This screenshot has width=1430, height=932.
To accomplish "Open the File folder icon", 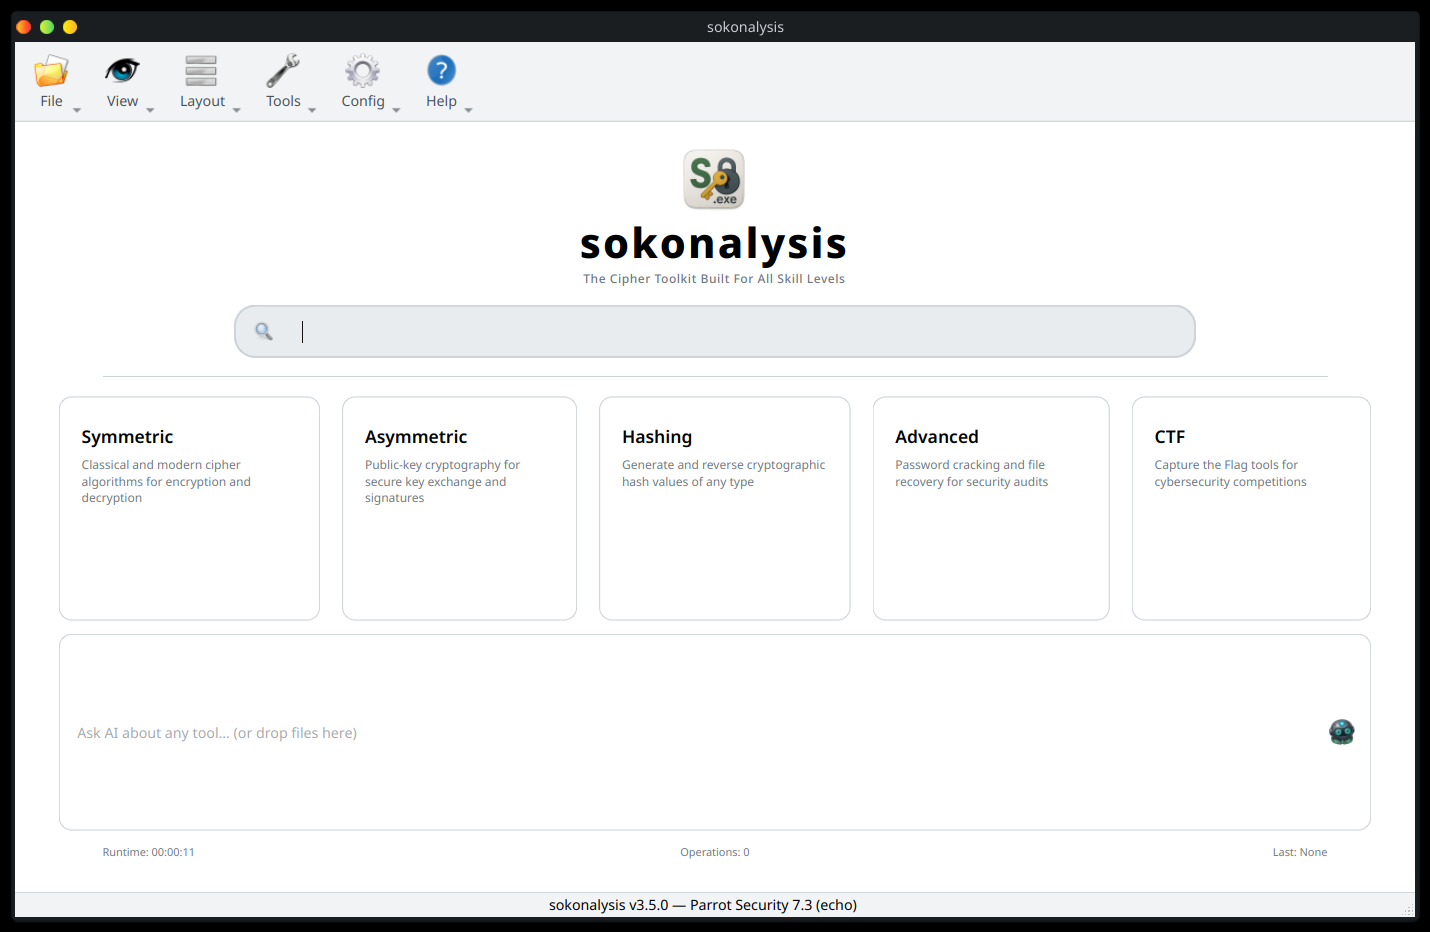I will (51, 71).
